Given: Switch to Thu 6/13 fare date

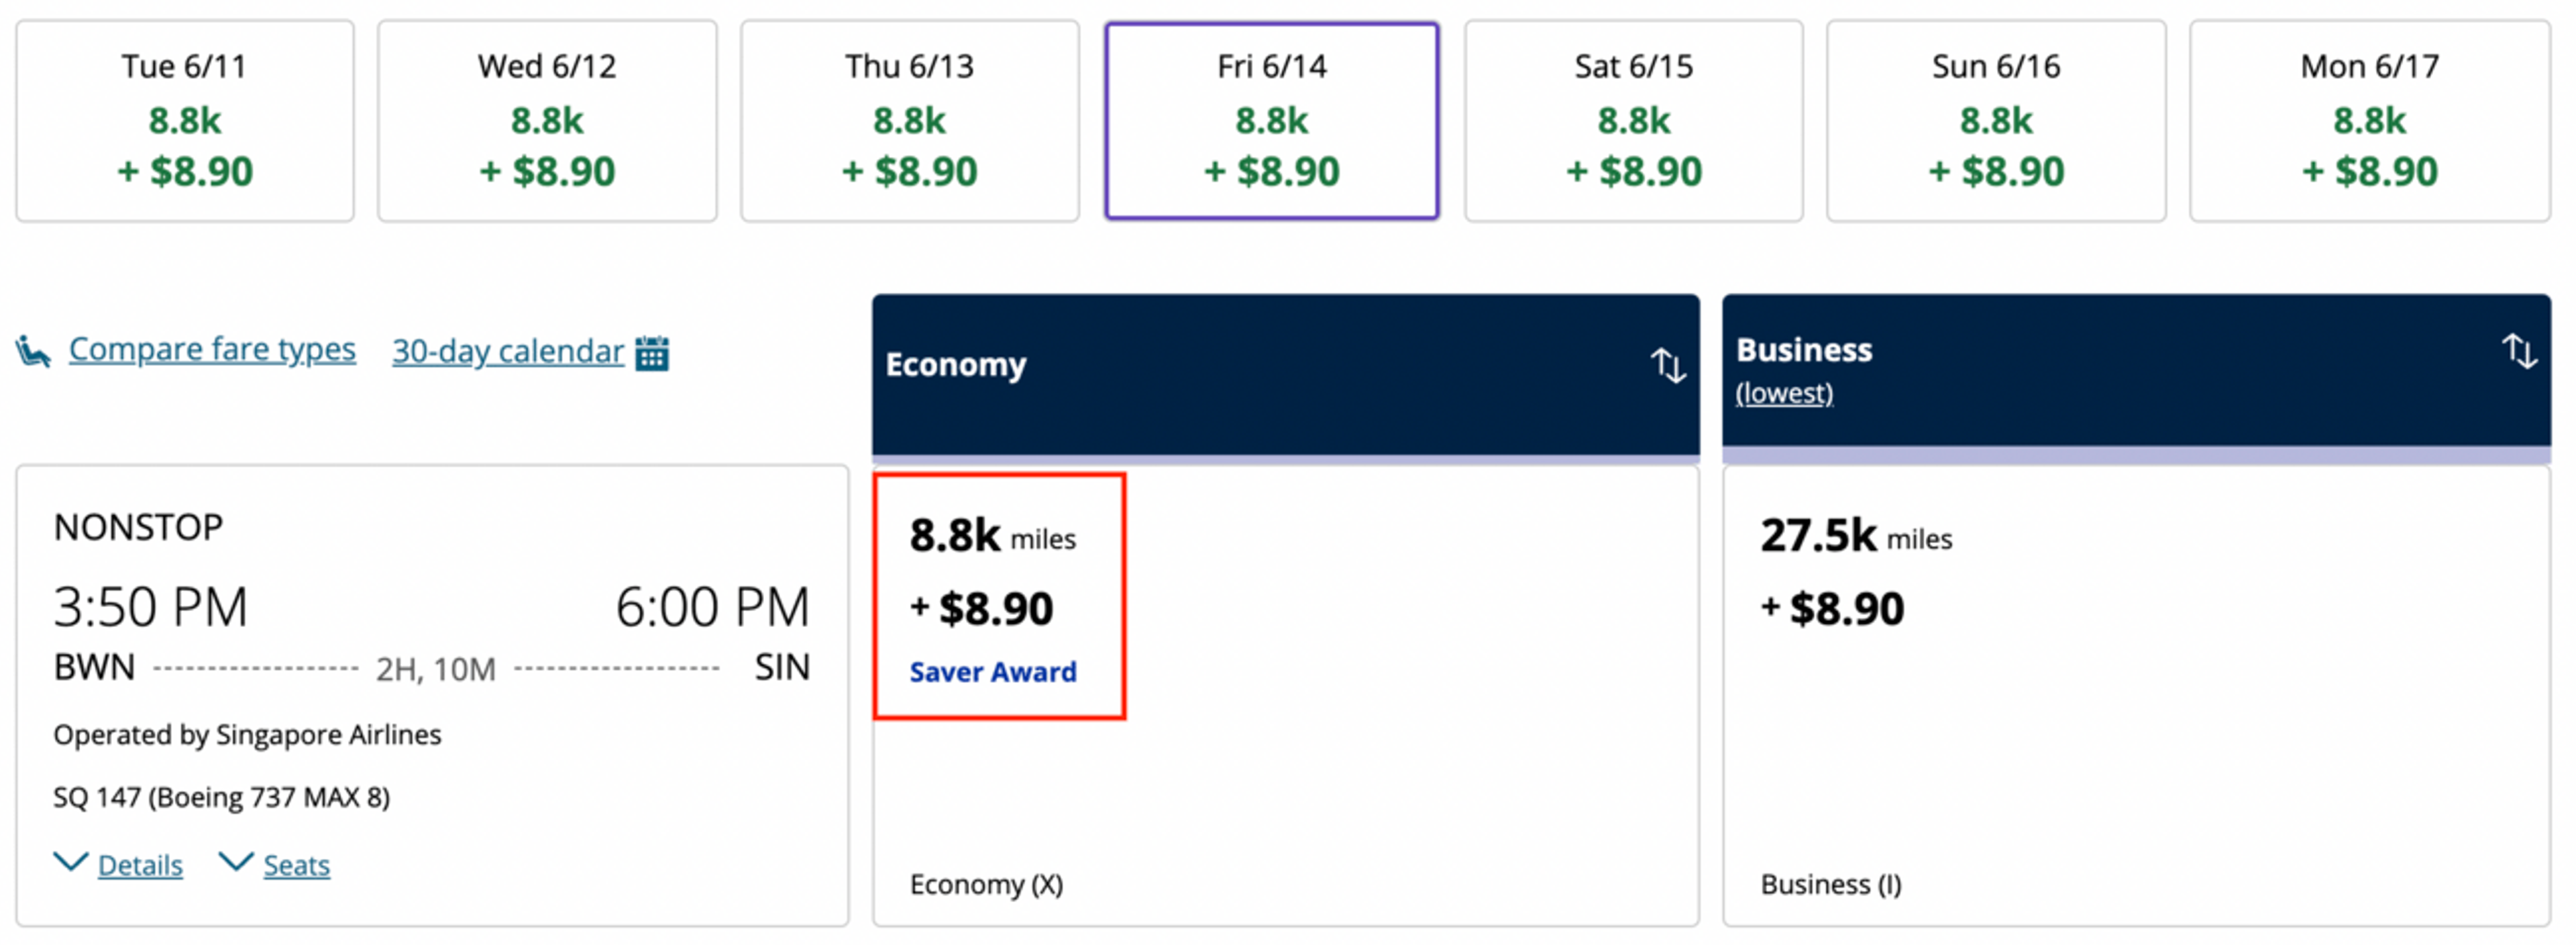Looking at the screenshot, I should pos(910,121).
